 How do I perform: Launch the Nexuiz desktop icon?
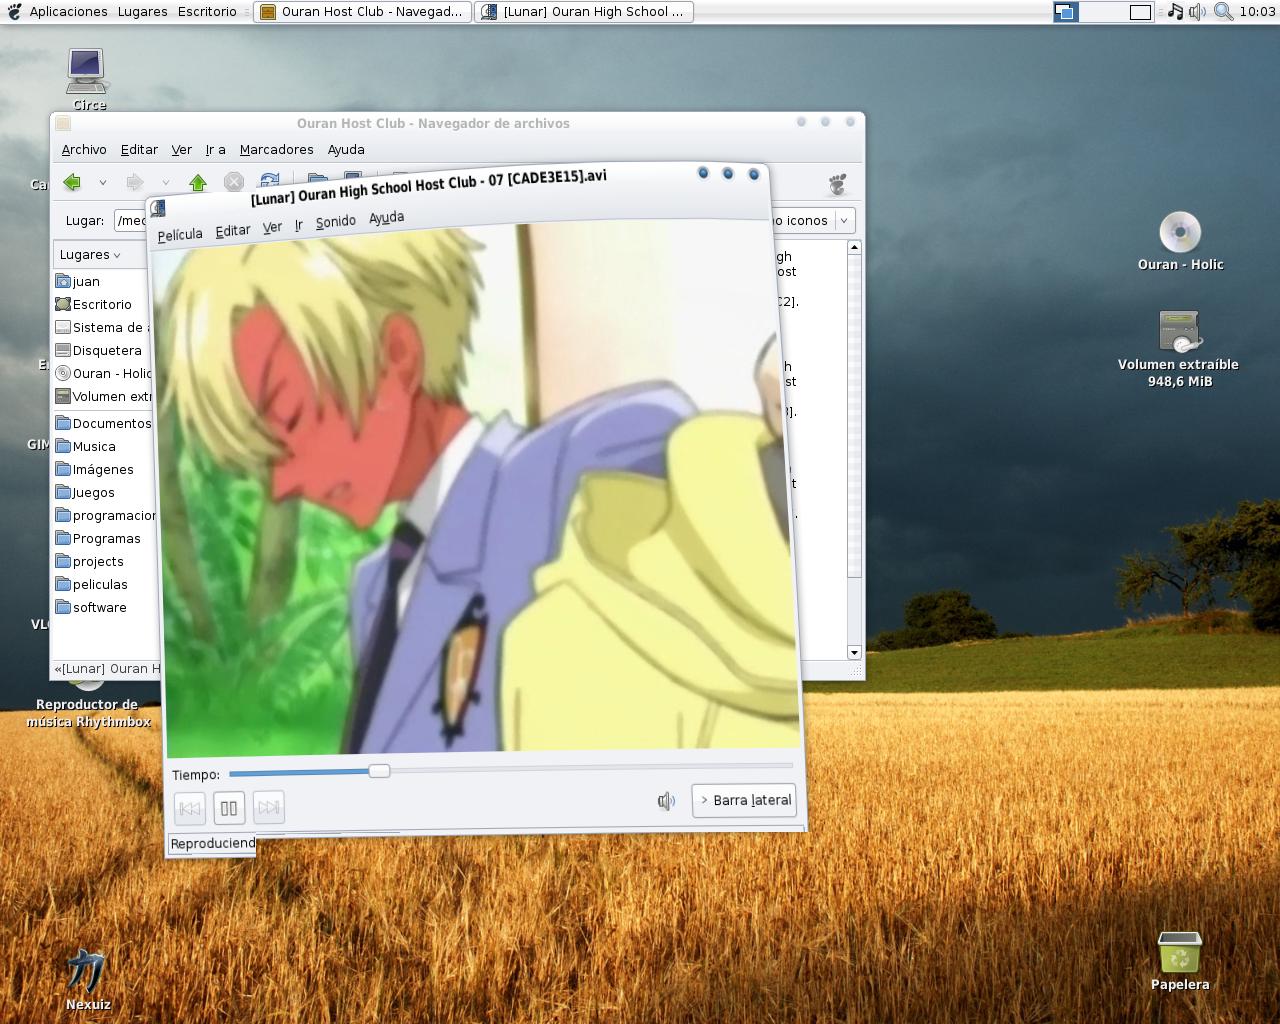pyautogui.click(x=88, y=980)
